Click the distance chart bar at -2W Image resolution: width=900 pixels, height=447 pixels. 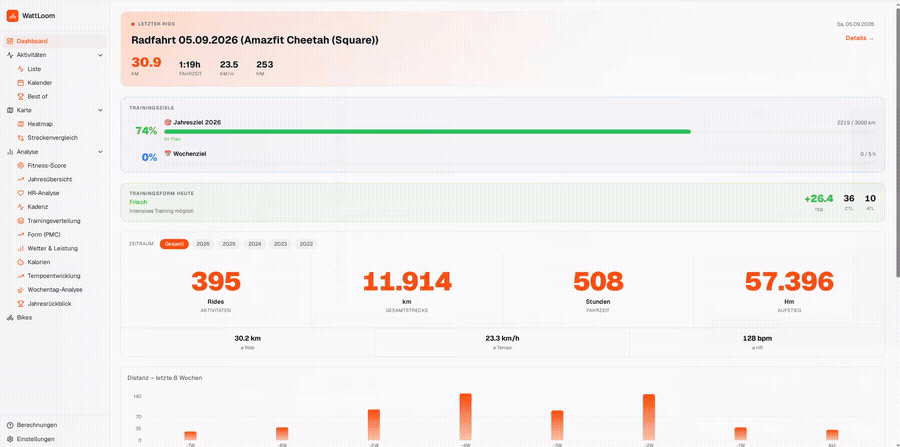click(649, 417)
